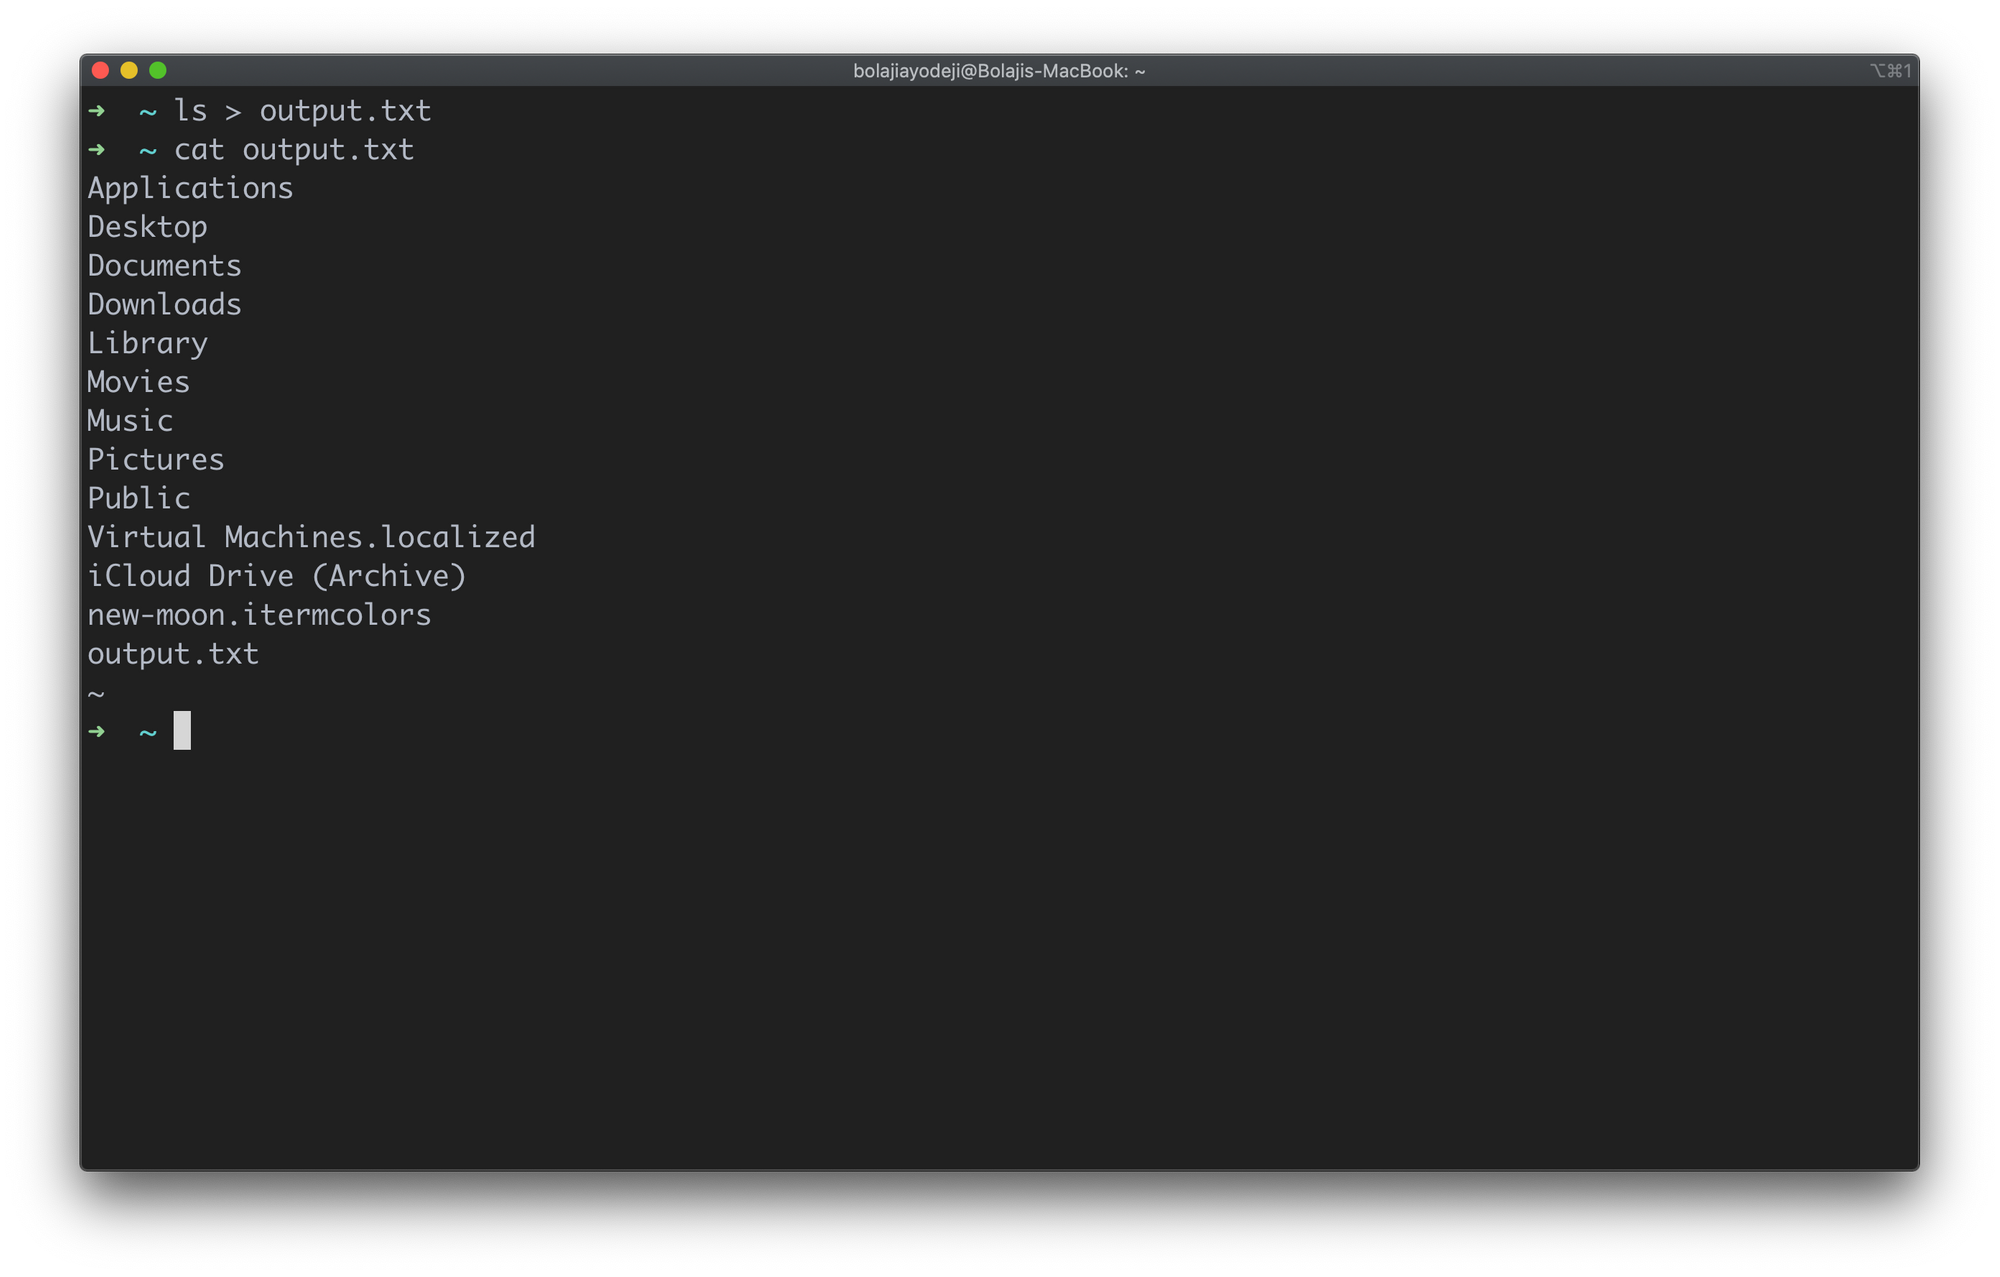Click the yellow minimize button
The height and width of the screenshot is (1277, 2000).
pyautogui.click(x=131, y=69)
